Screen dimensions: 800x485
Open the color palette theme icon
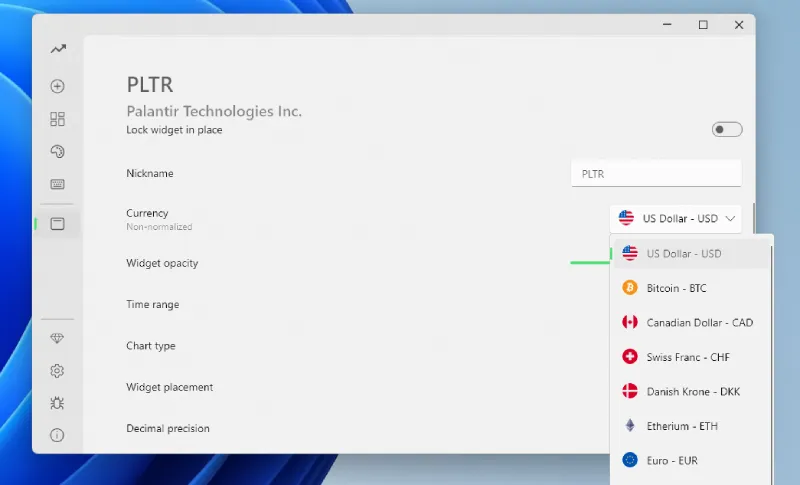coord(58,152)
